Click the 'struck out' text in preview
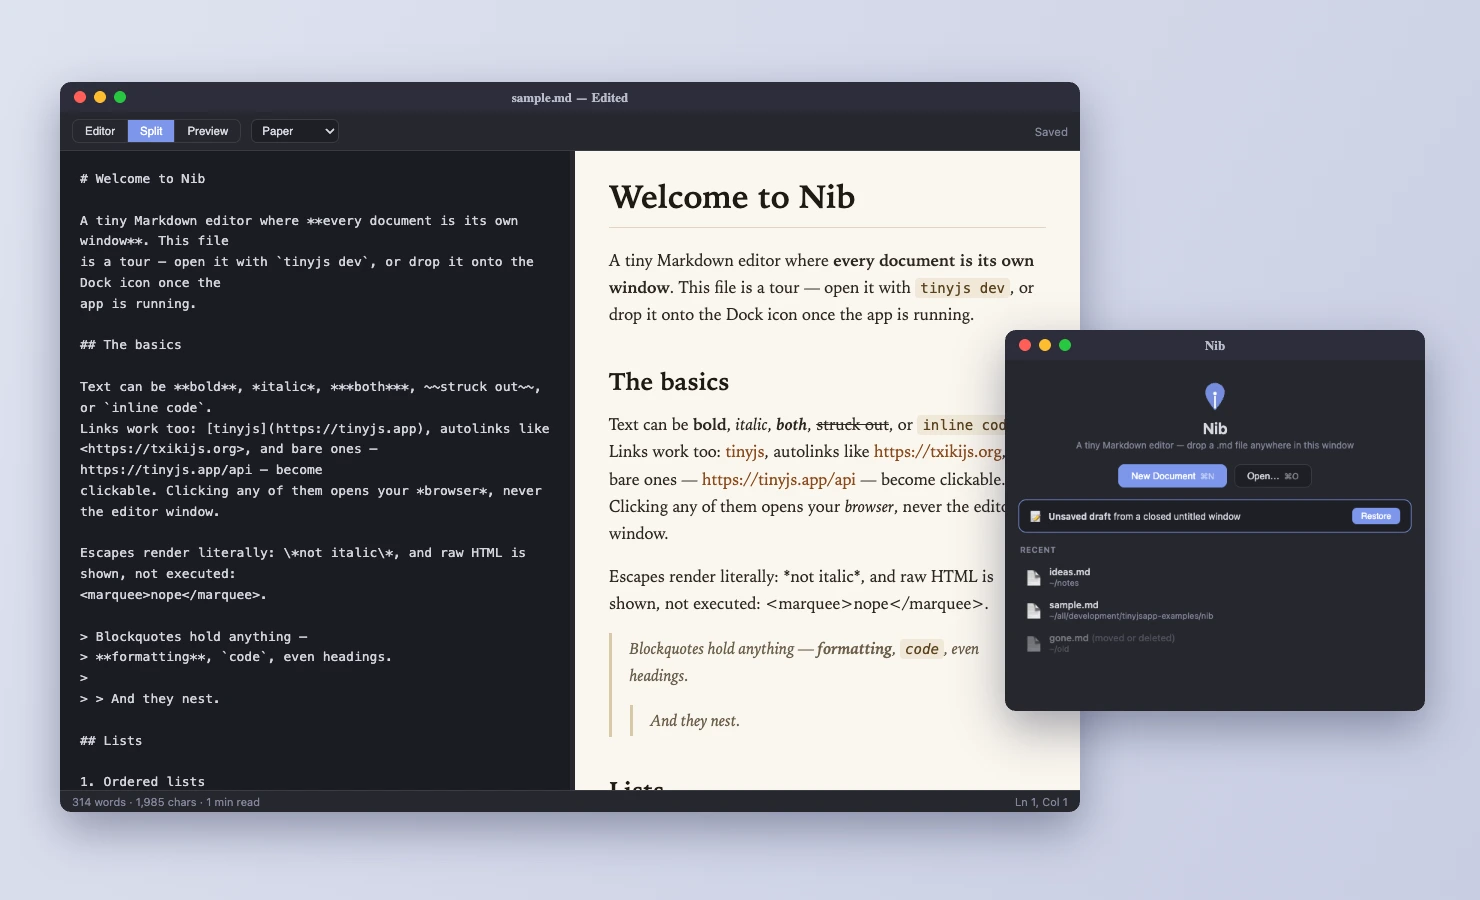The width and height of the screenshot is (1480, 900). (x=852, y=425)
